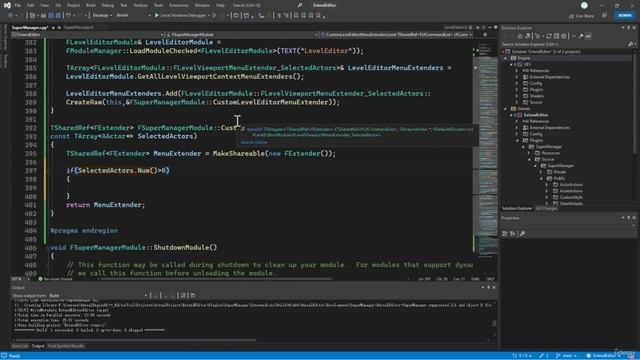
Task: Switch to Find Symbol Results tab
Action: coord(66,346)
